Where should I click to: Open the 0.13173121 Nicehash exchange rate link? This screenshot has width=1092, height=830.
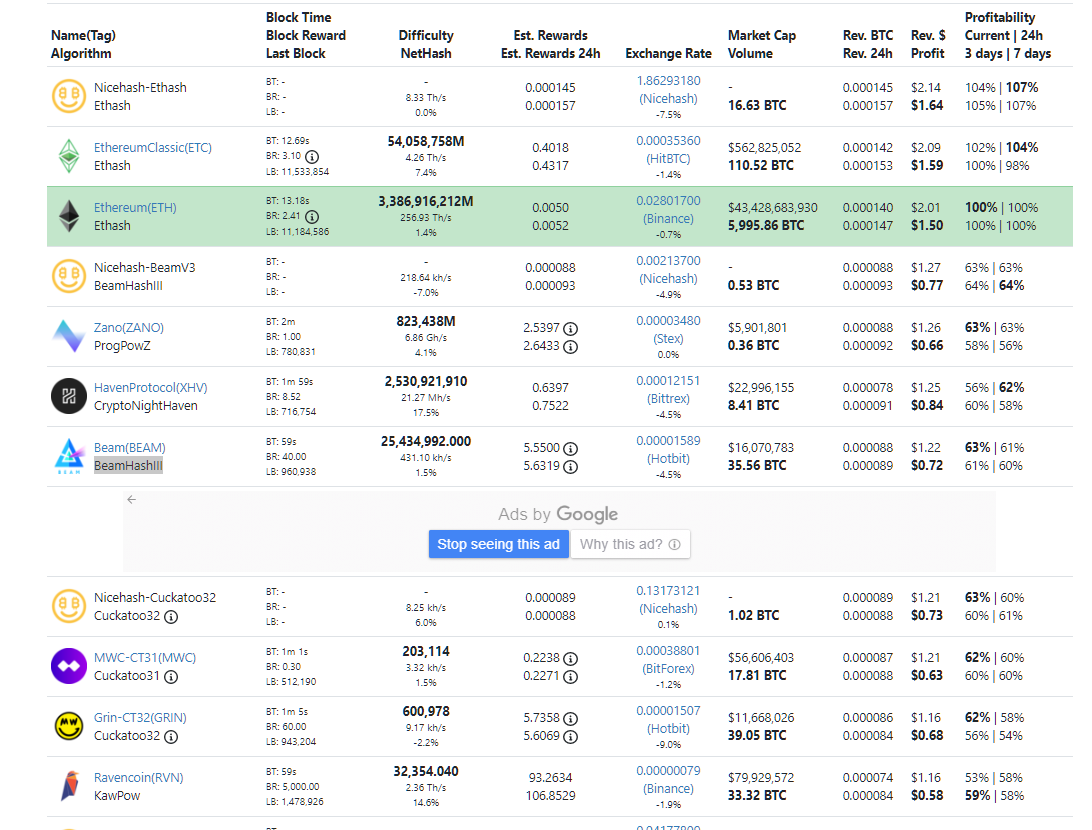coord(669,600)
